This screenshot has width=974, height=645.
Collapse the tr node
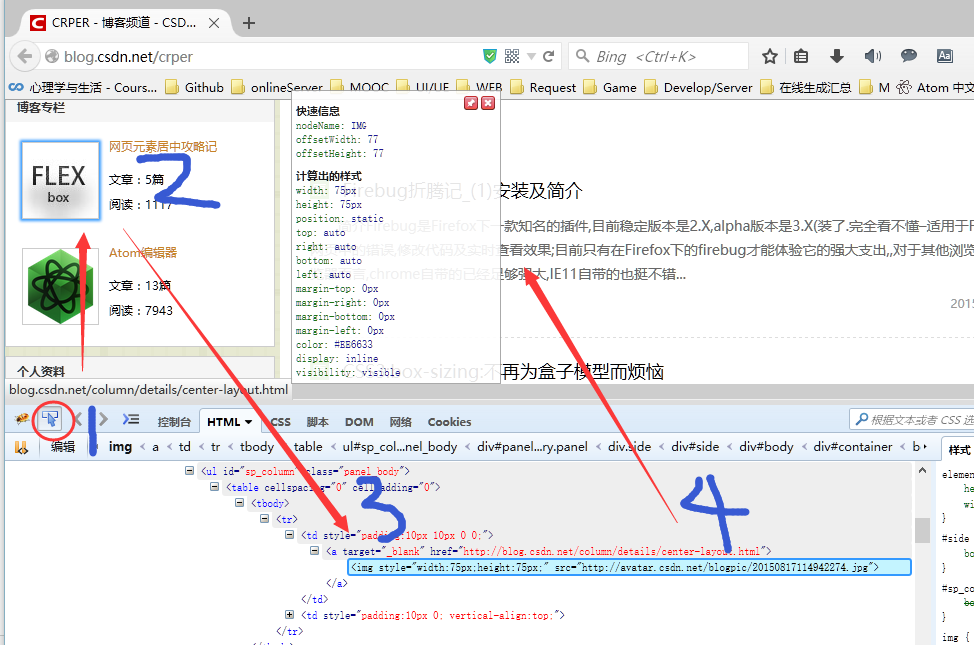point(264,518)
